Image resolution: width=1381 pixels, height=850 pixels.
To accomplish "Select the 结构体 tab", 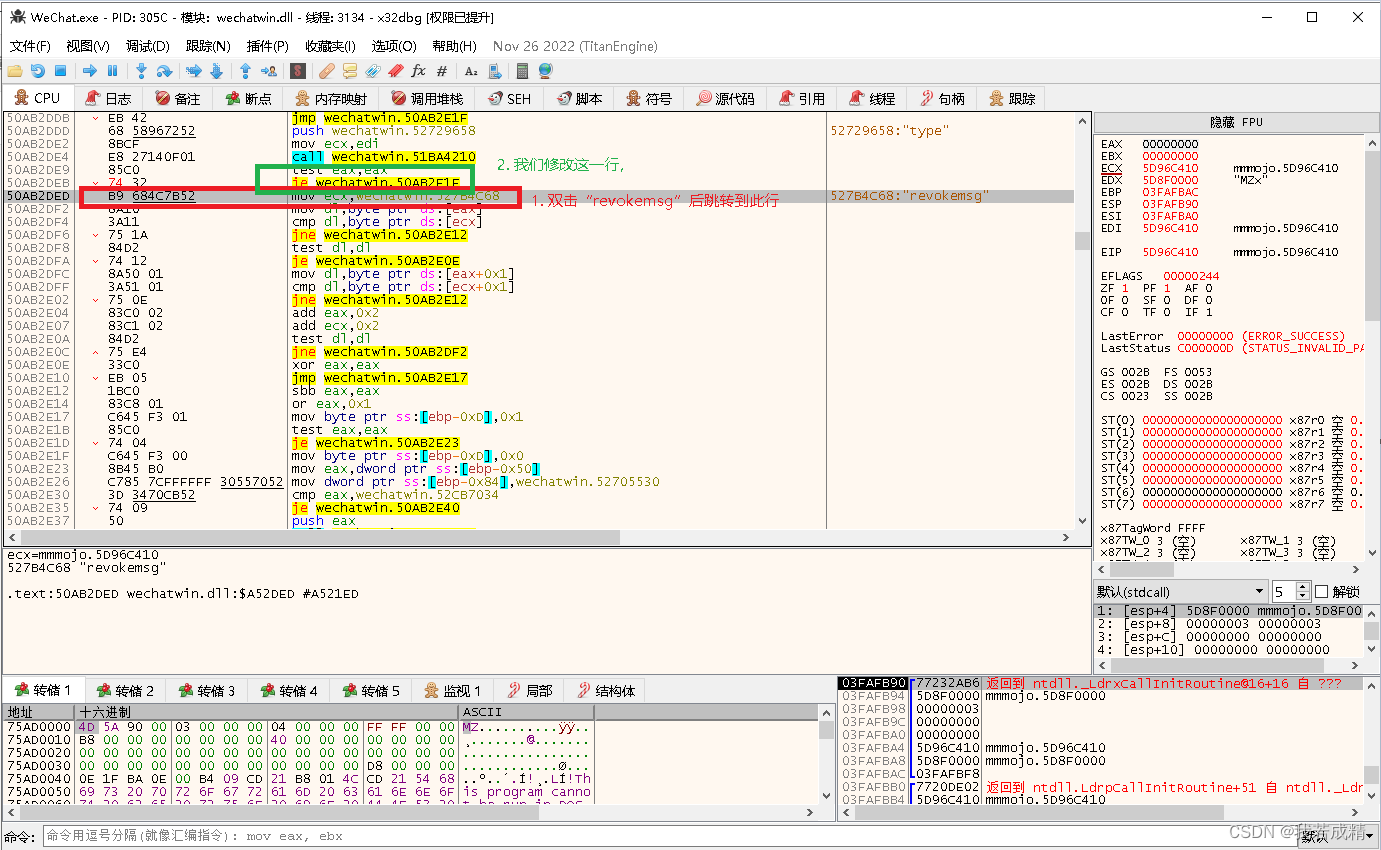I will [x=605, y=690].
